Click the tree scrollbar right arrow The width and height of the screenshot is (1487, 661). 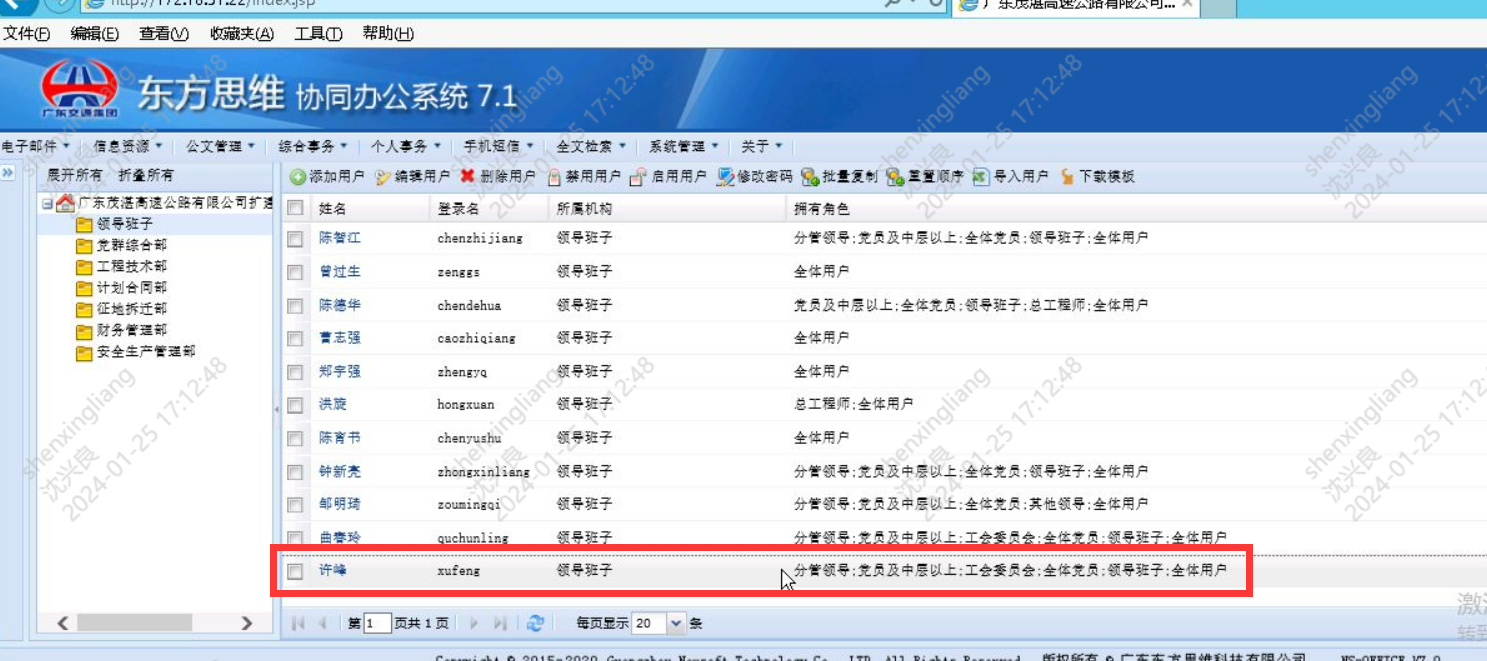[246, 623]
